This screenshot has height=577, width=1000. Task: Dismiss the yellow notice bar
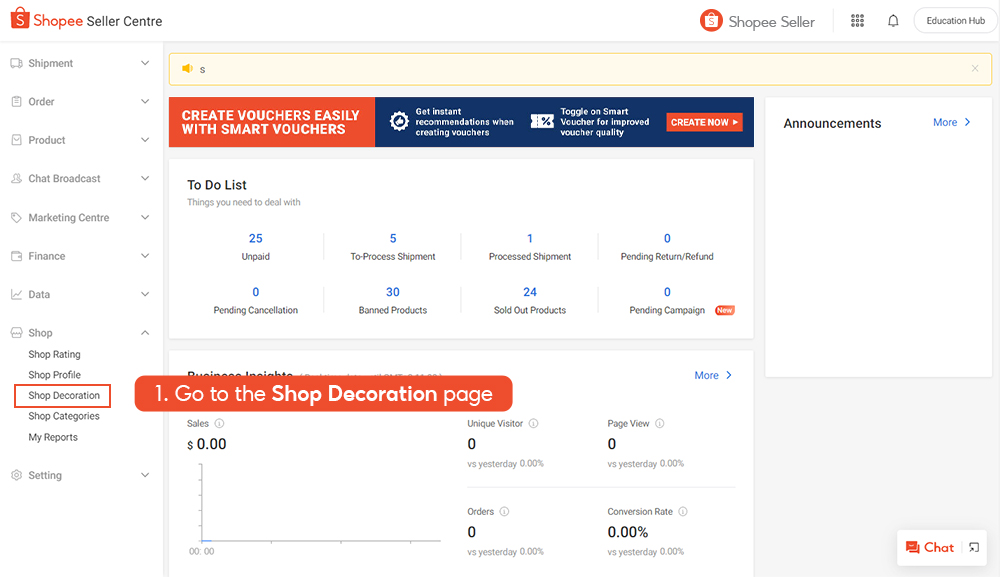[x=974, y=68]
